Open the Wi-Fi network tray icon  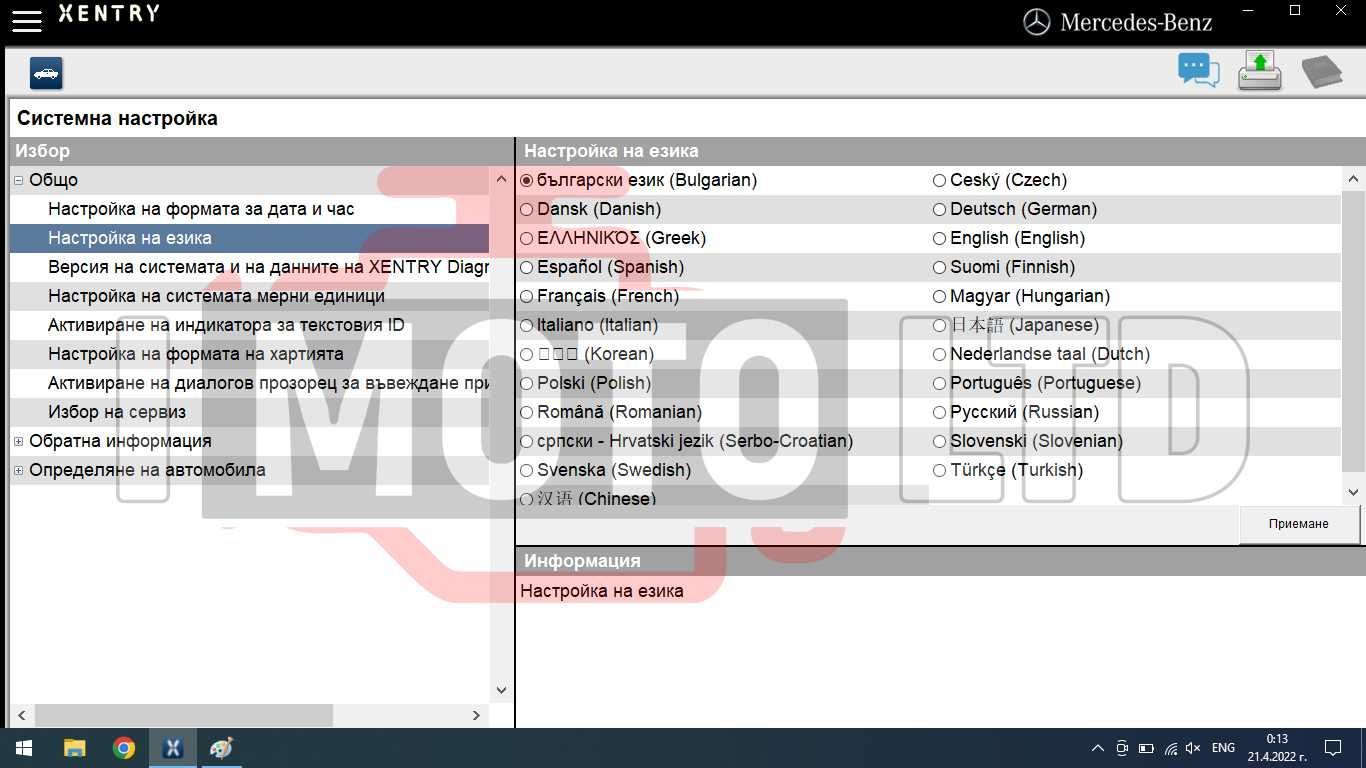point(1170,748)
